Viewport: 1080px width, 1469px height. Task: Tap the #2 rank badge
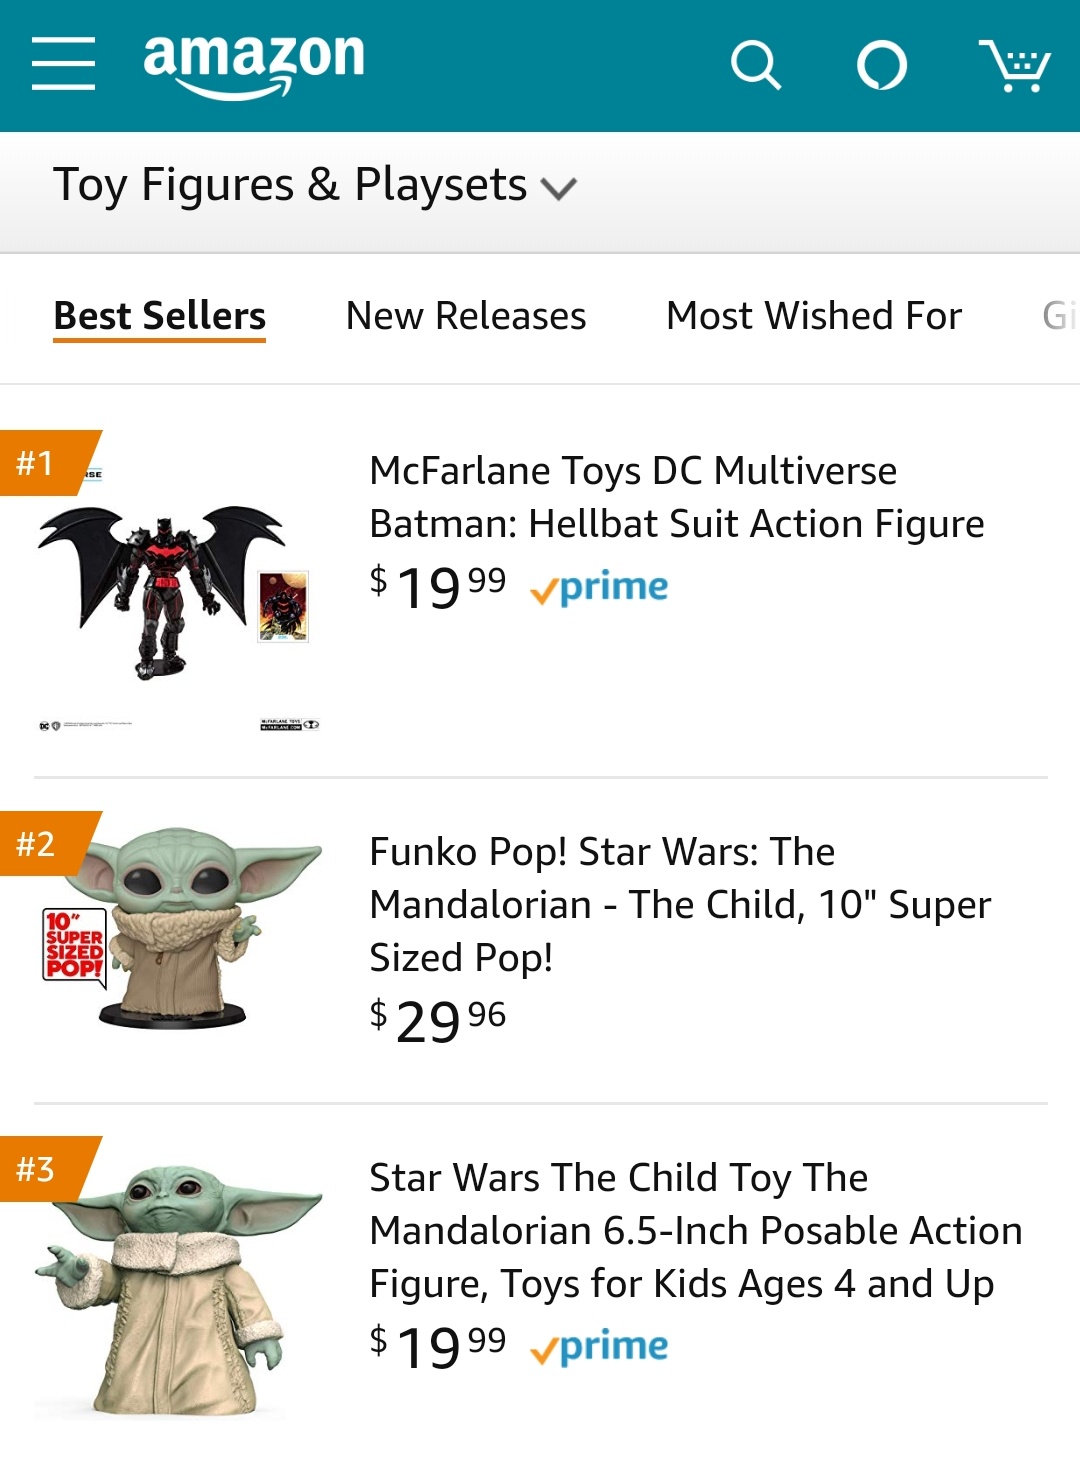38,844
